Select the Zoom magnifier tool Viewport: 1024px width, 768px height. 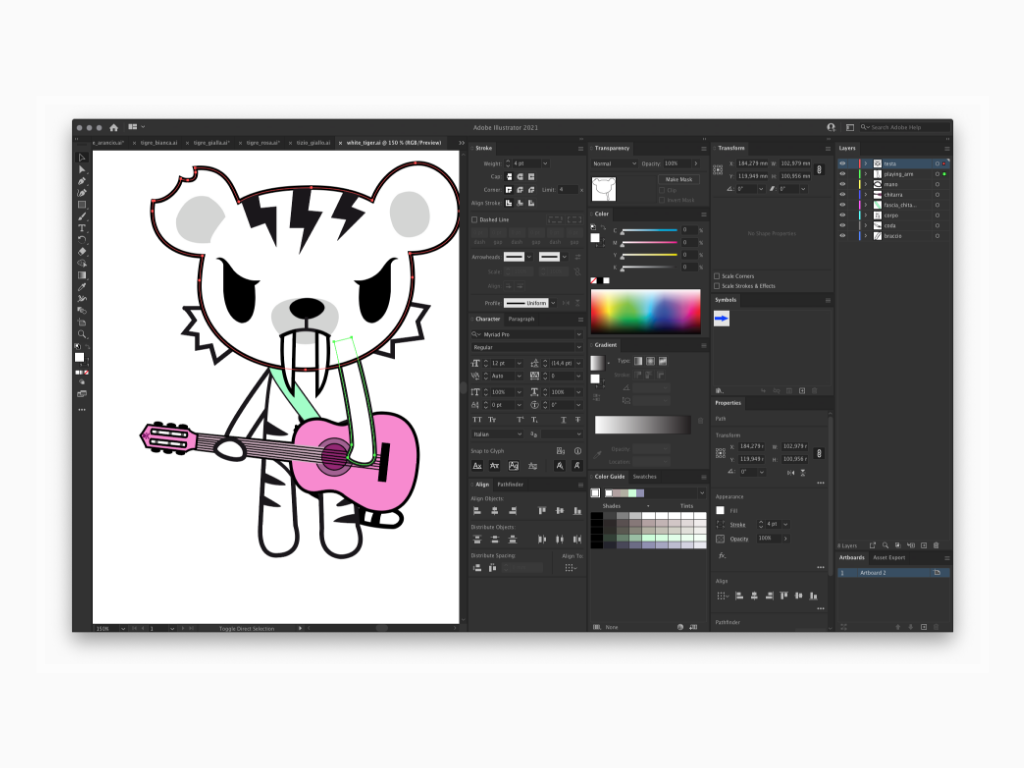[x=82, y=334]
